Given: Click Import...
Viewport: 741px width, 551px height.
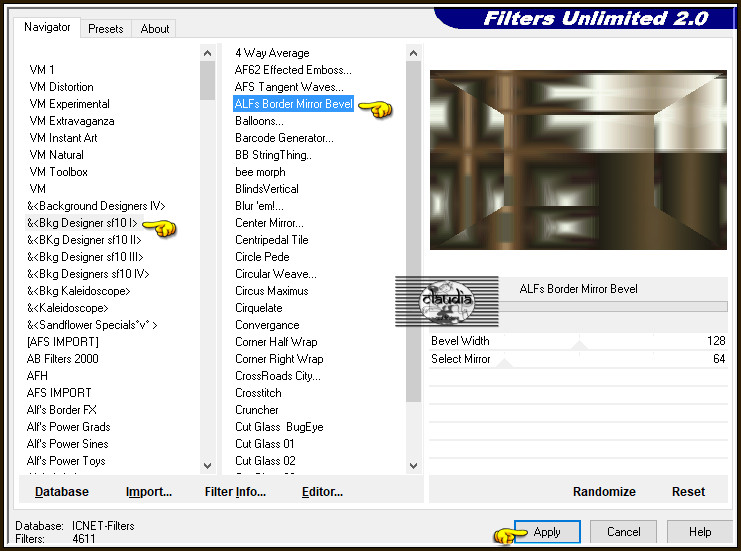Looking at the screenshot, I should coord(149,492).
